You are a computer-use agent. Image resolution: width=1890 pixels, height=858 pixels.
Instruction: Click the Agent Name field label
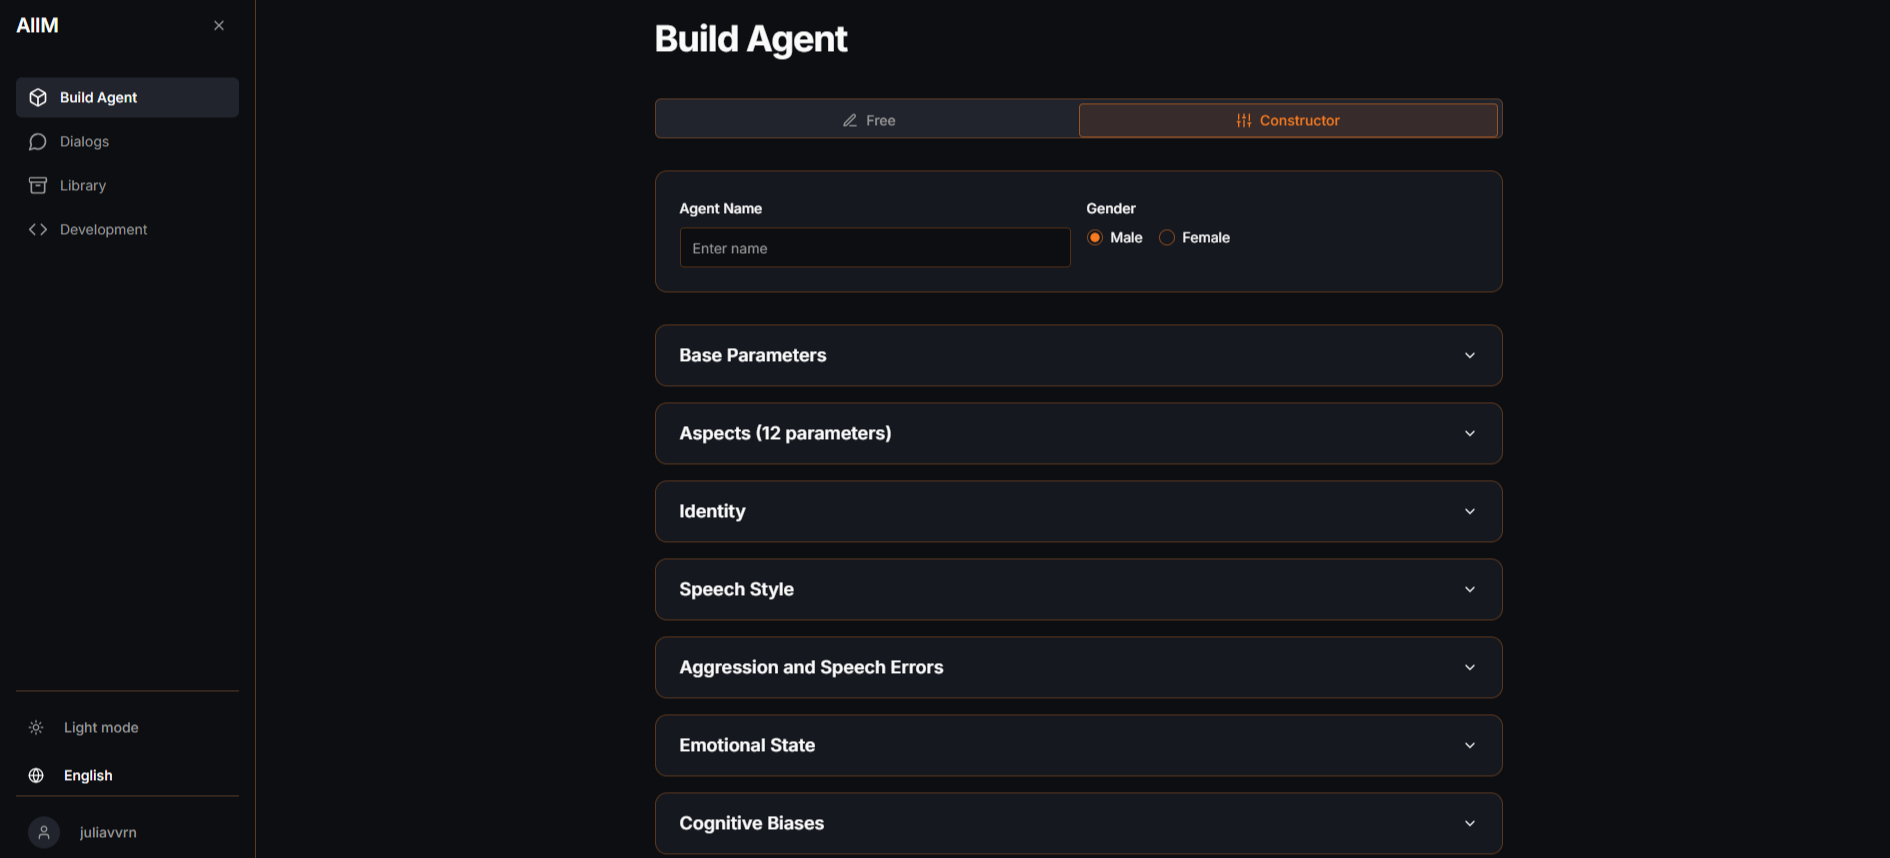coord(721,208)
